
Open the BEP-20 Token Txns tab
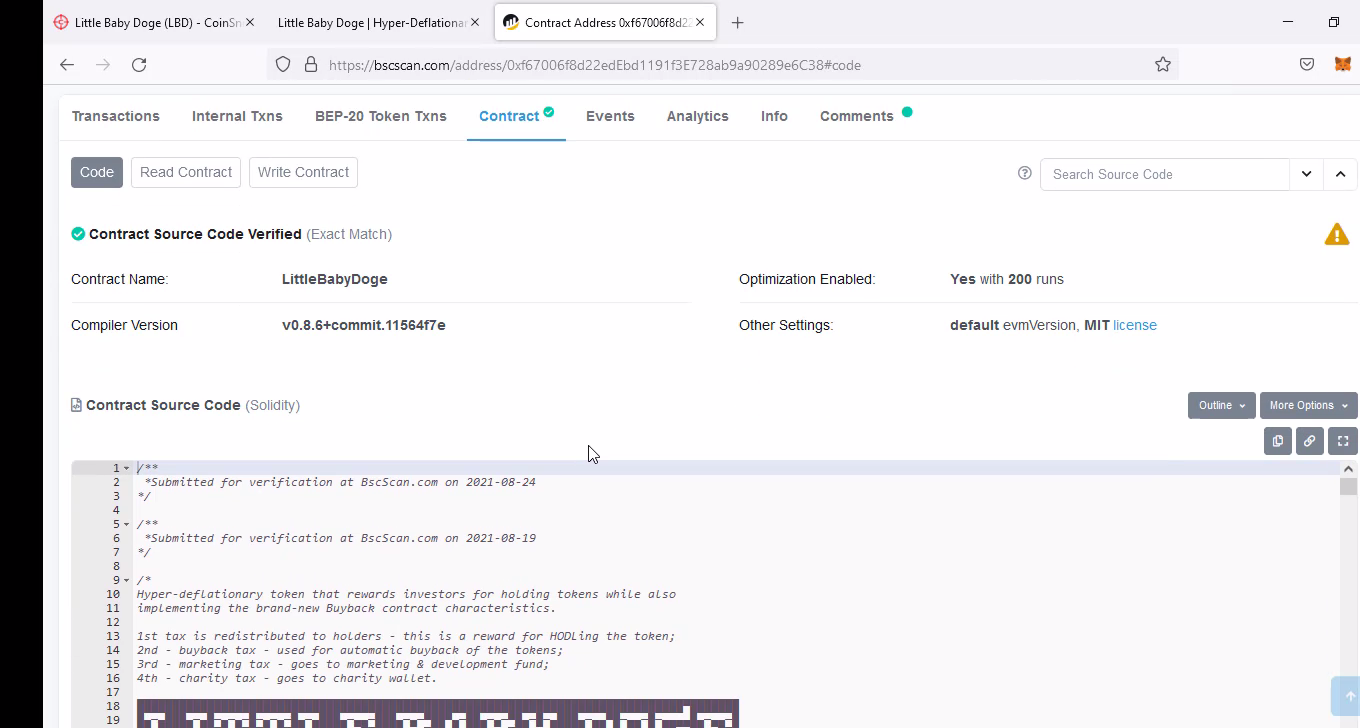(x=380, y=116)
